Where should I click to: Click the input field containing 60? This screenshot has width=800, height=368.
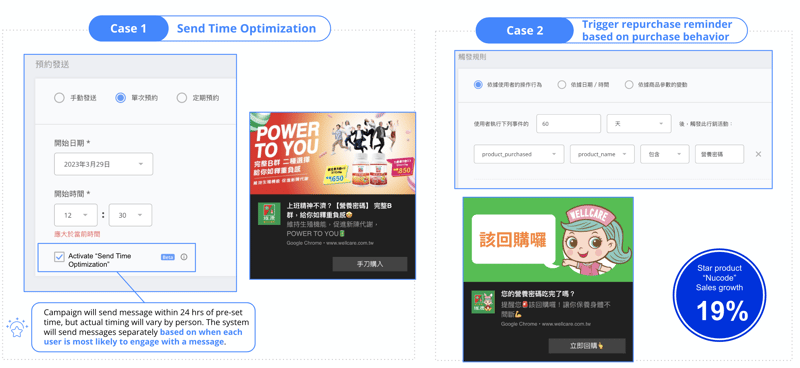tap(568, 124)
